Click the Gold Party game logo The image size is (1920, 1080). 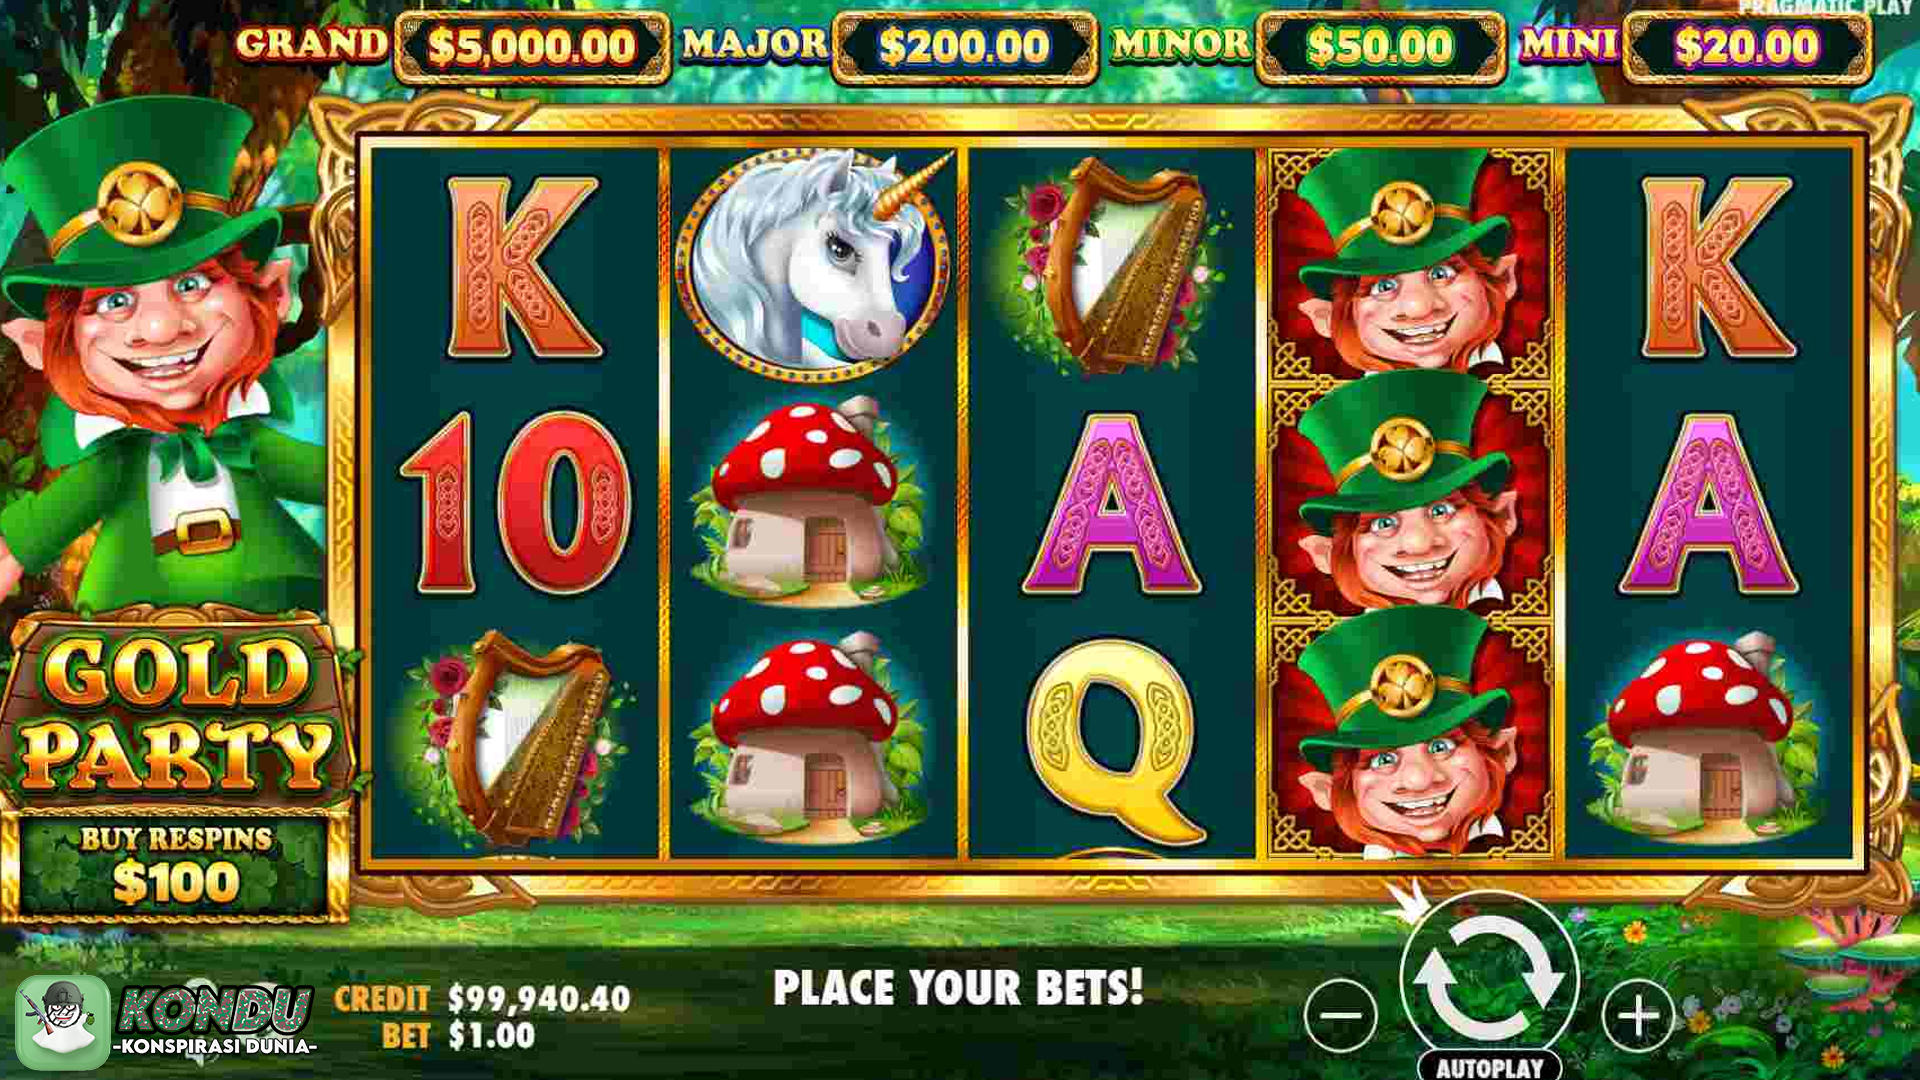coord(177,710)
